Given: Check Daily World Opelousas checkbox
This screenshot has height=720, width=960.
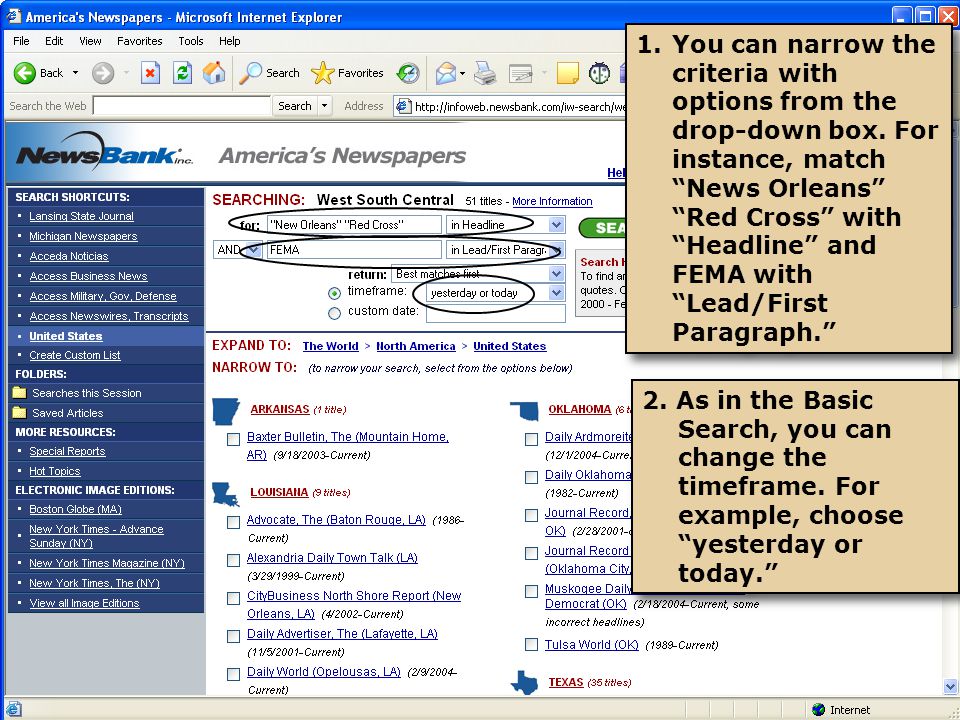Looking at the screenshot, I should pos(233,674).
